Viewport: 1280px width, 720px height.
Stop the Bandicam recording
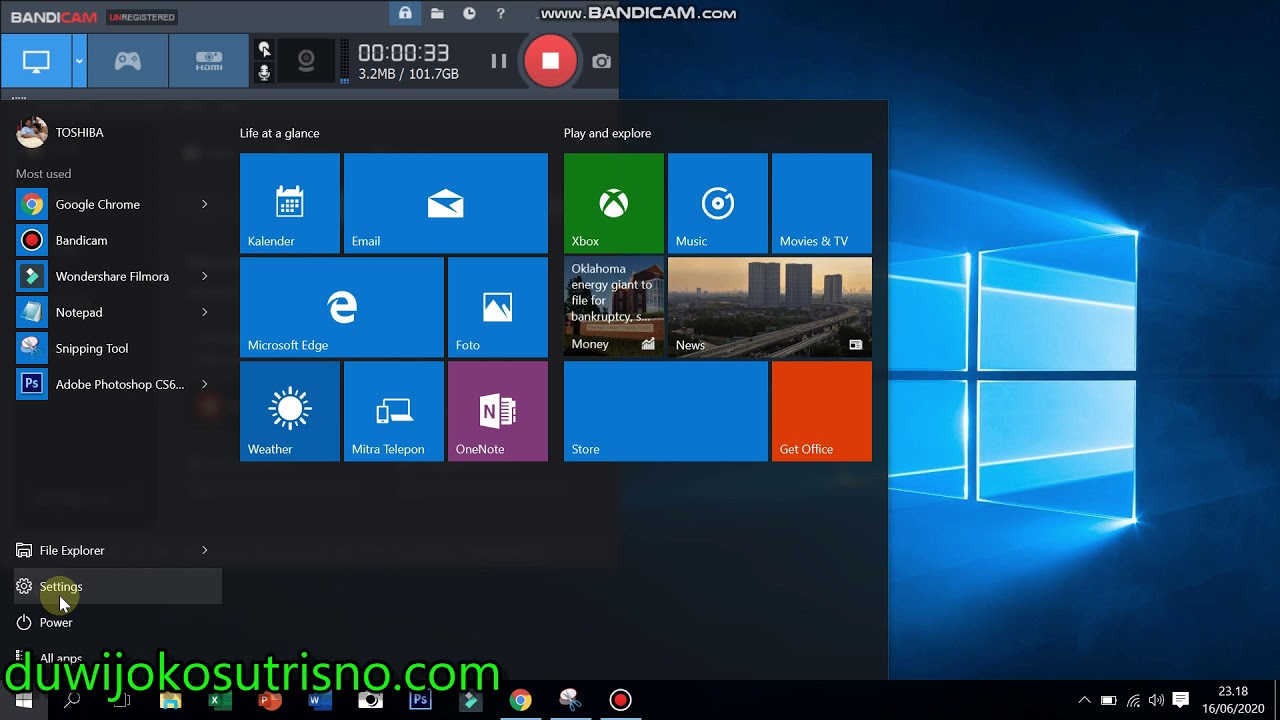click(x=550, y=61)
